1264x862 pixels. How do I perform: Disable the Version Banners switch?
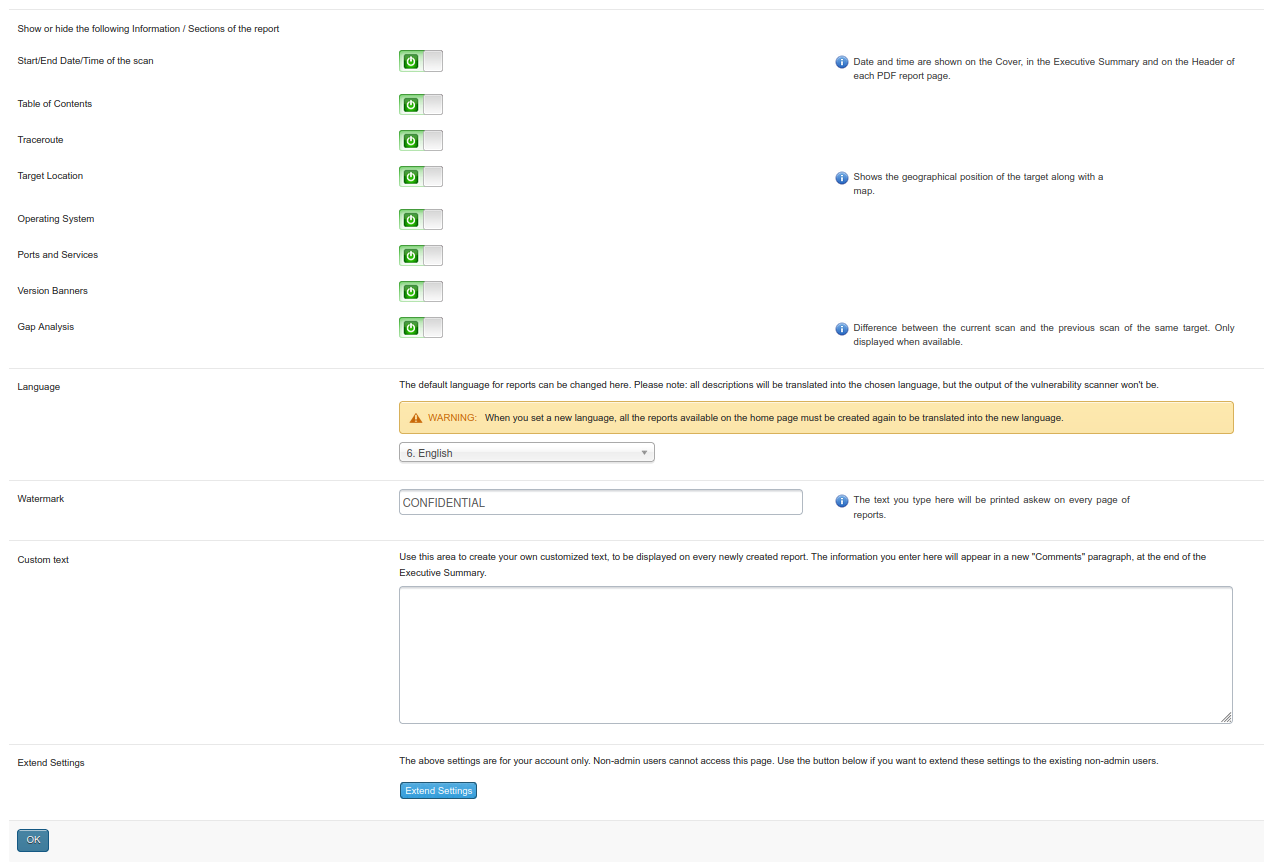click(421, 291)
